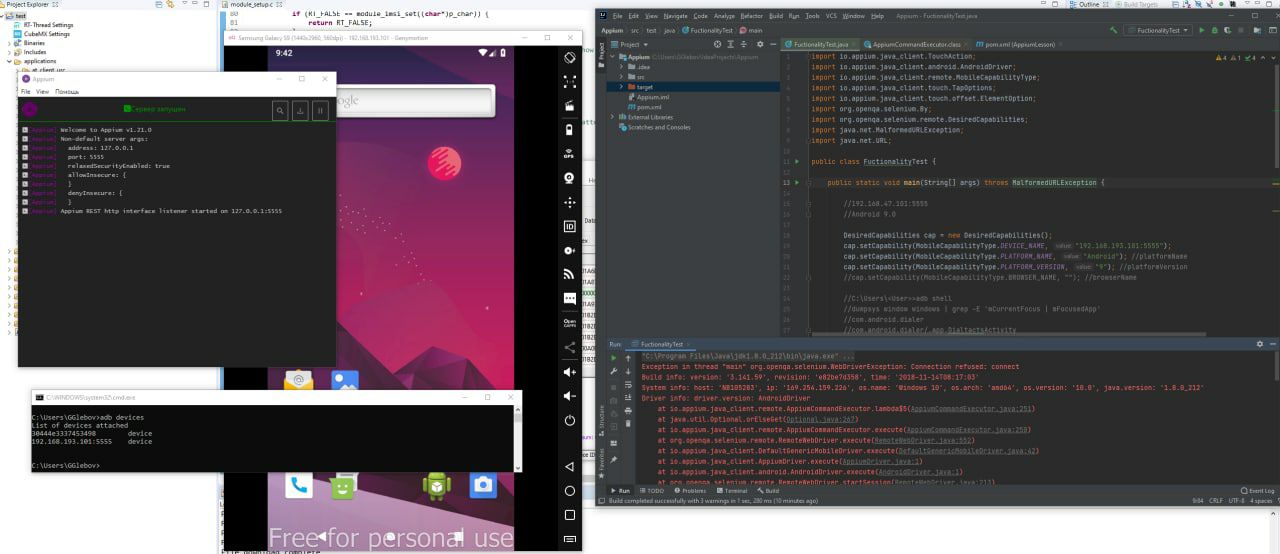Expand the src folder in IntelliJ project tree
1280x554 pixels.
[623, 76]
